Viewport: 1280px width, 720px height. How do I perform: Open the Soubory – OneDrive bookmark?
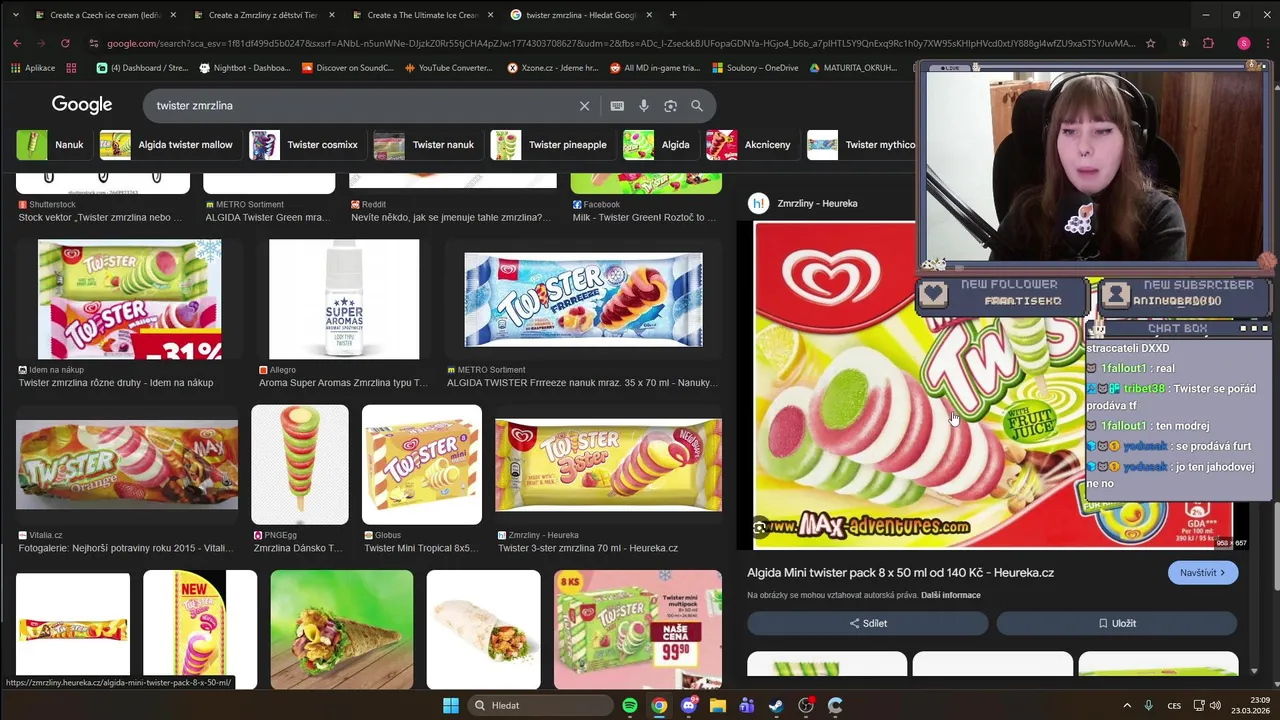[x=755, y=68]
